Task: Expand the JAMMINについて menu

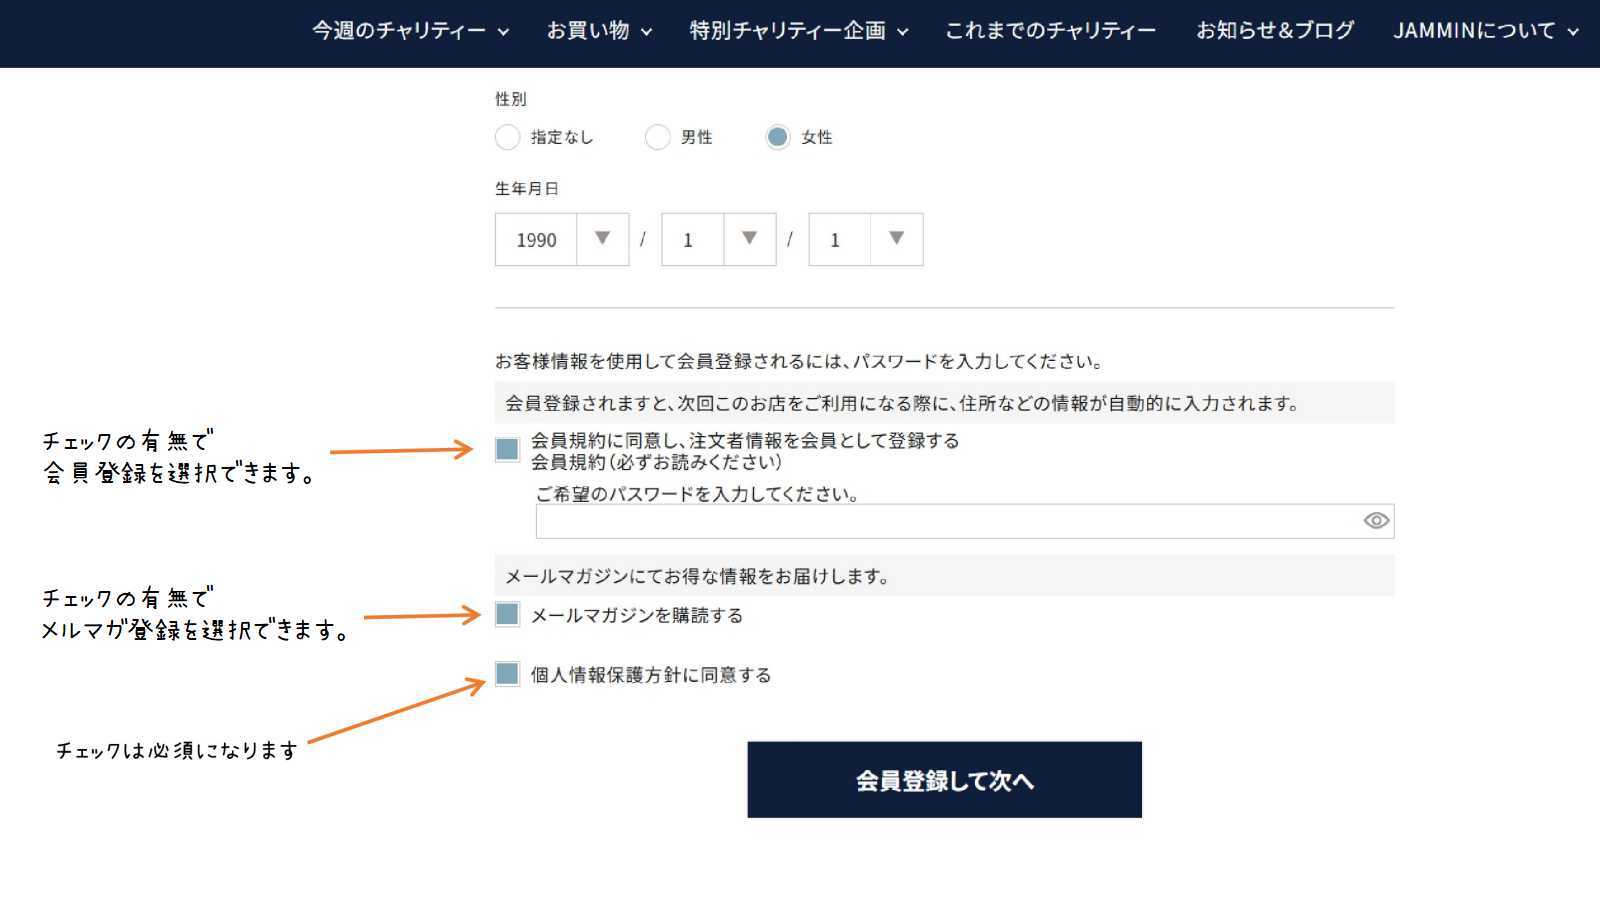Action: [x=1485, y=31]
